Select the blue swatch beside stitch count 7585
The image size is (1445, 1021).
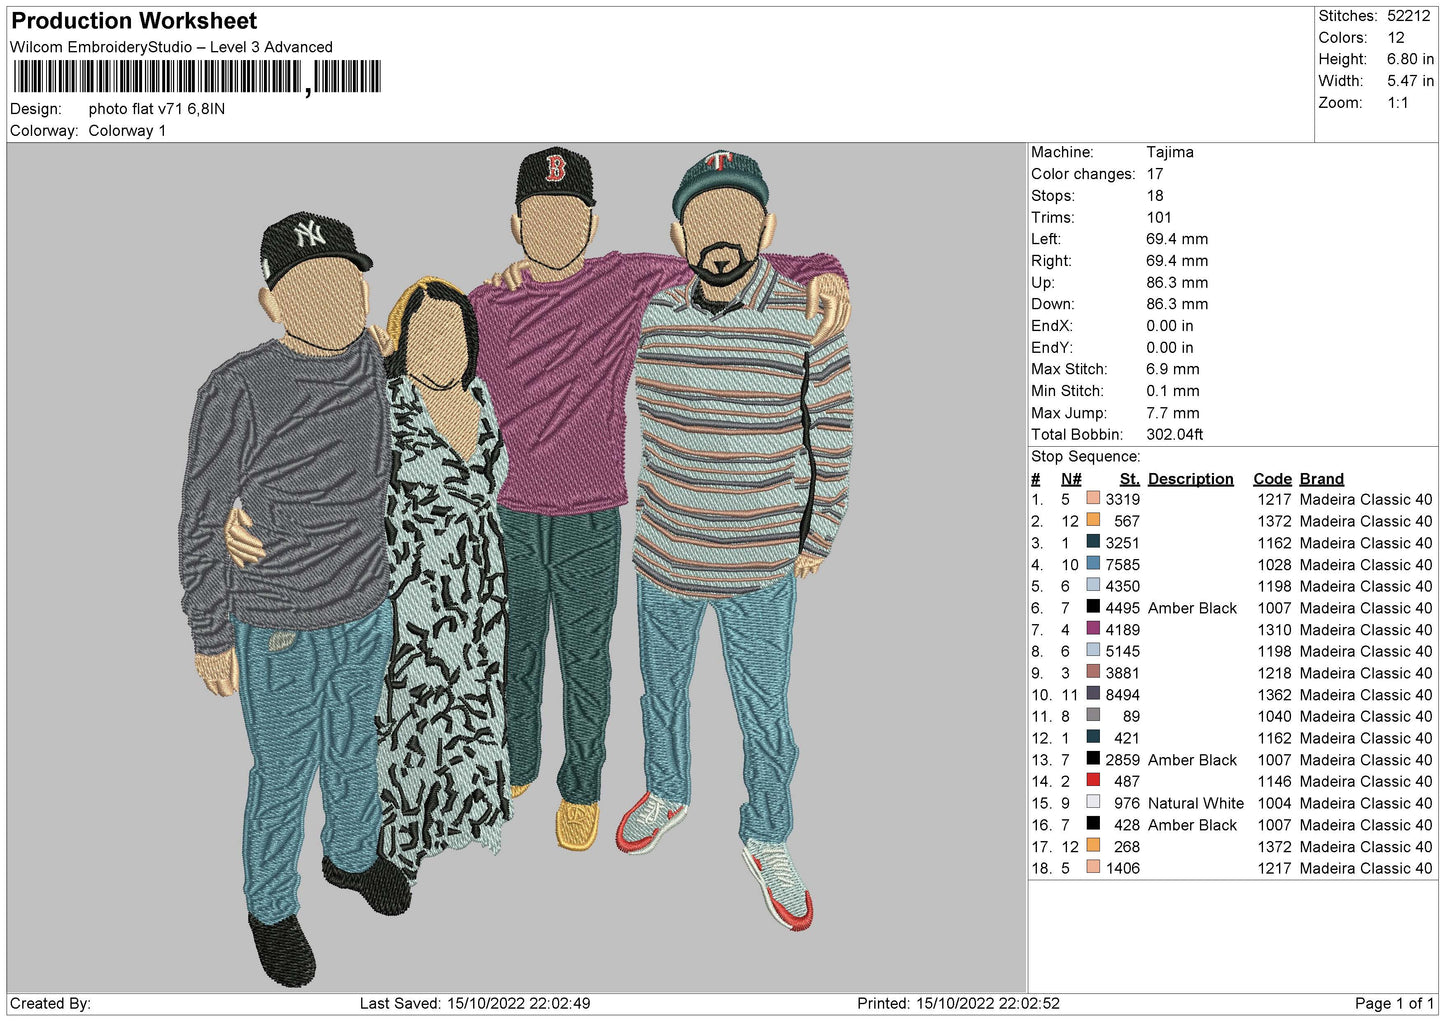(x=1093, y=564)
